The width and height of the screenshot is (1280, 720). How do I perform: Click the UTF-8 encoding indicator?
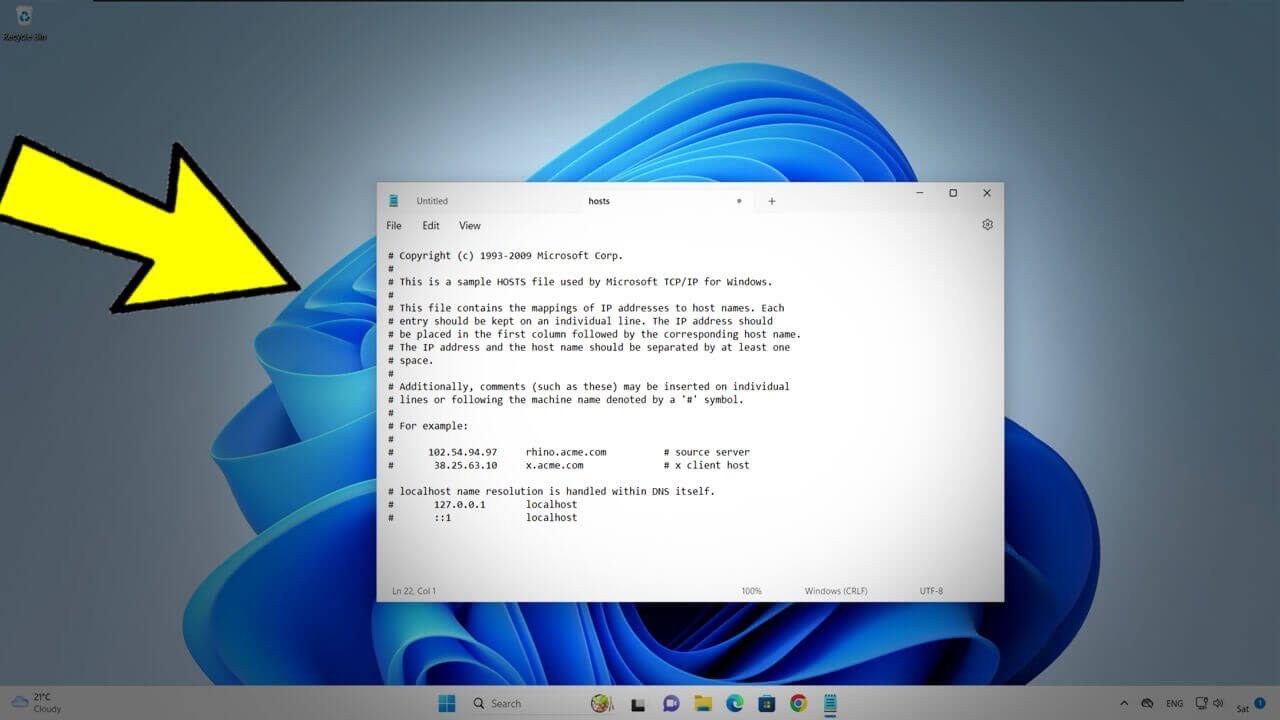931,591
